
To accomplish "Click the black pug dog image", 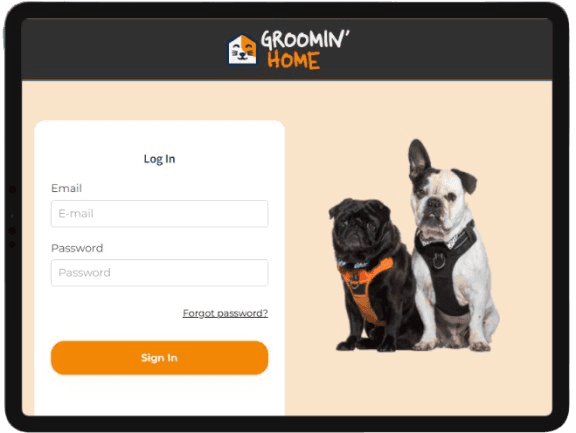I will (371, 275).
